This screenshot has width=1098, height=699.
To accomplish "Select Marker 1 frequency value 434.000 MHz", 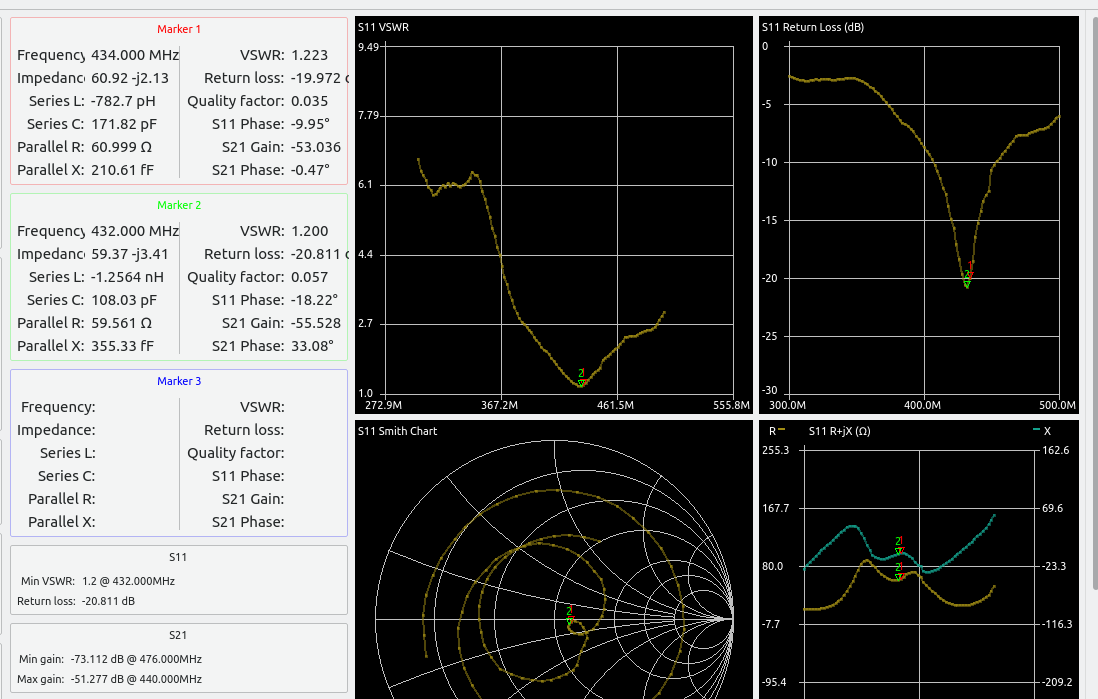I will coord(135,55).
